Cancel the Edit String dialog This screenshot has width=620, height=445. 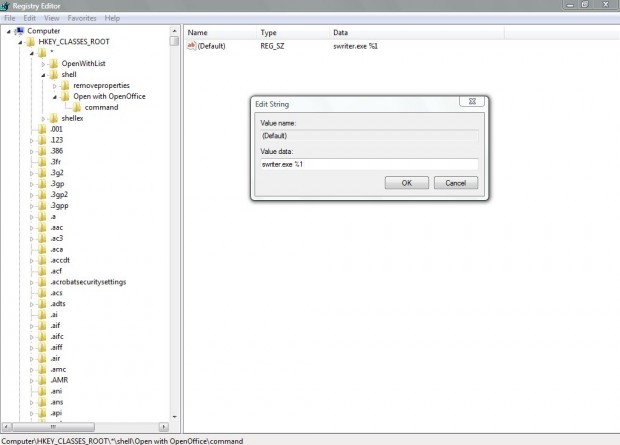pyautogui.click(x=456, y=183)
